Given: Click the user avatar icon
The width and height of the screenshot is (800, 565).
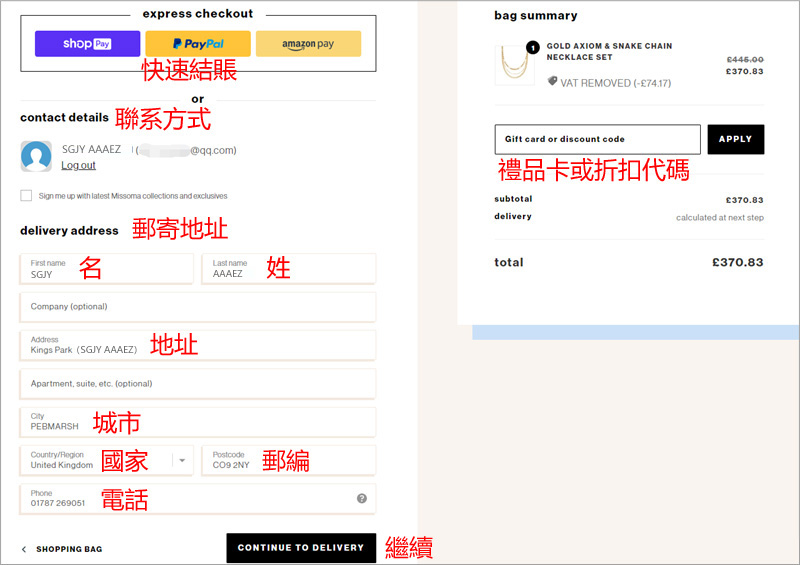Looking at the screenshot, I should (36, 156).
